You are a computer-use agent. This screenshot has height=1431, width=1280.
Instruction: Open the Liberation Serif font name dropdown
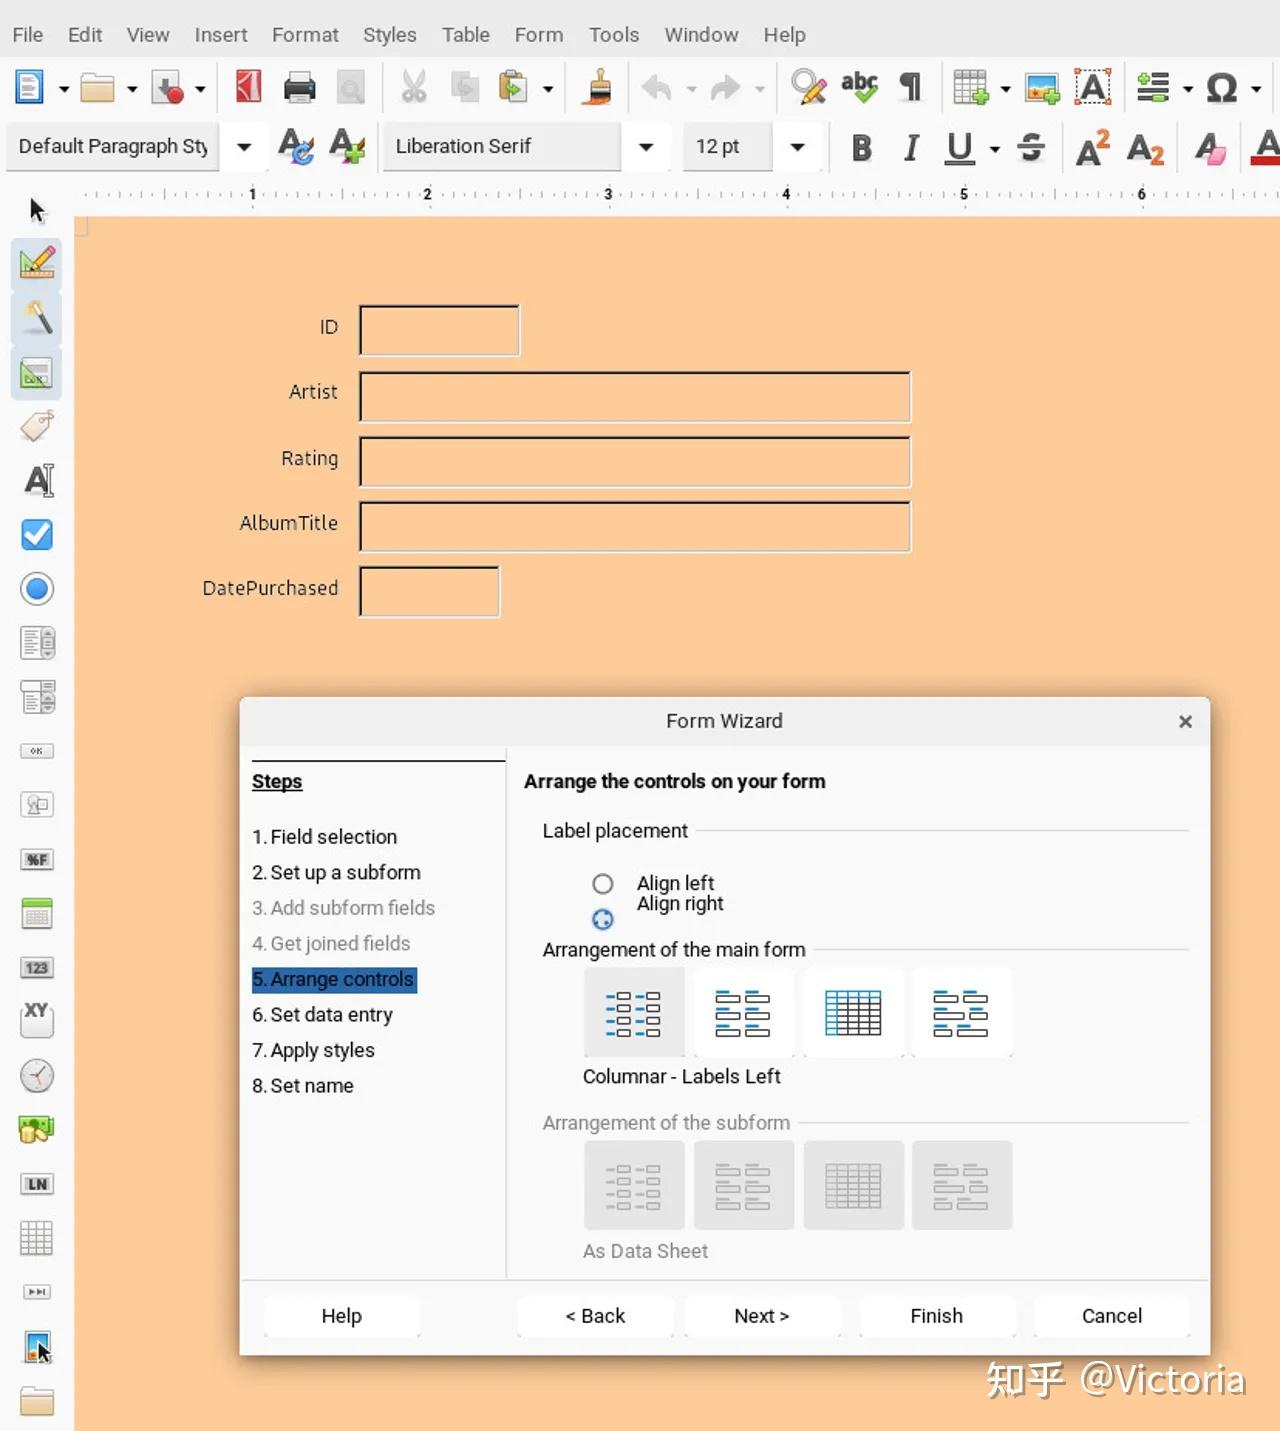(x=646, y=146)
